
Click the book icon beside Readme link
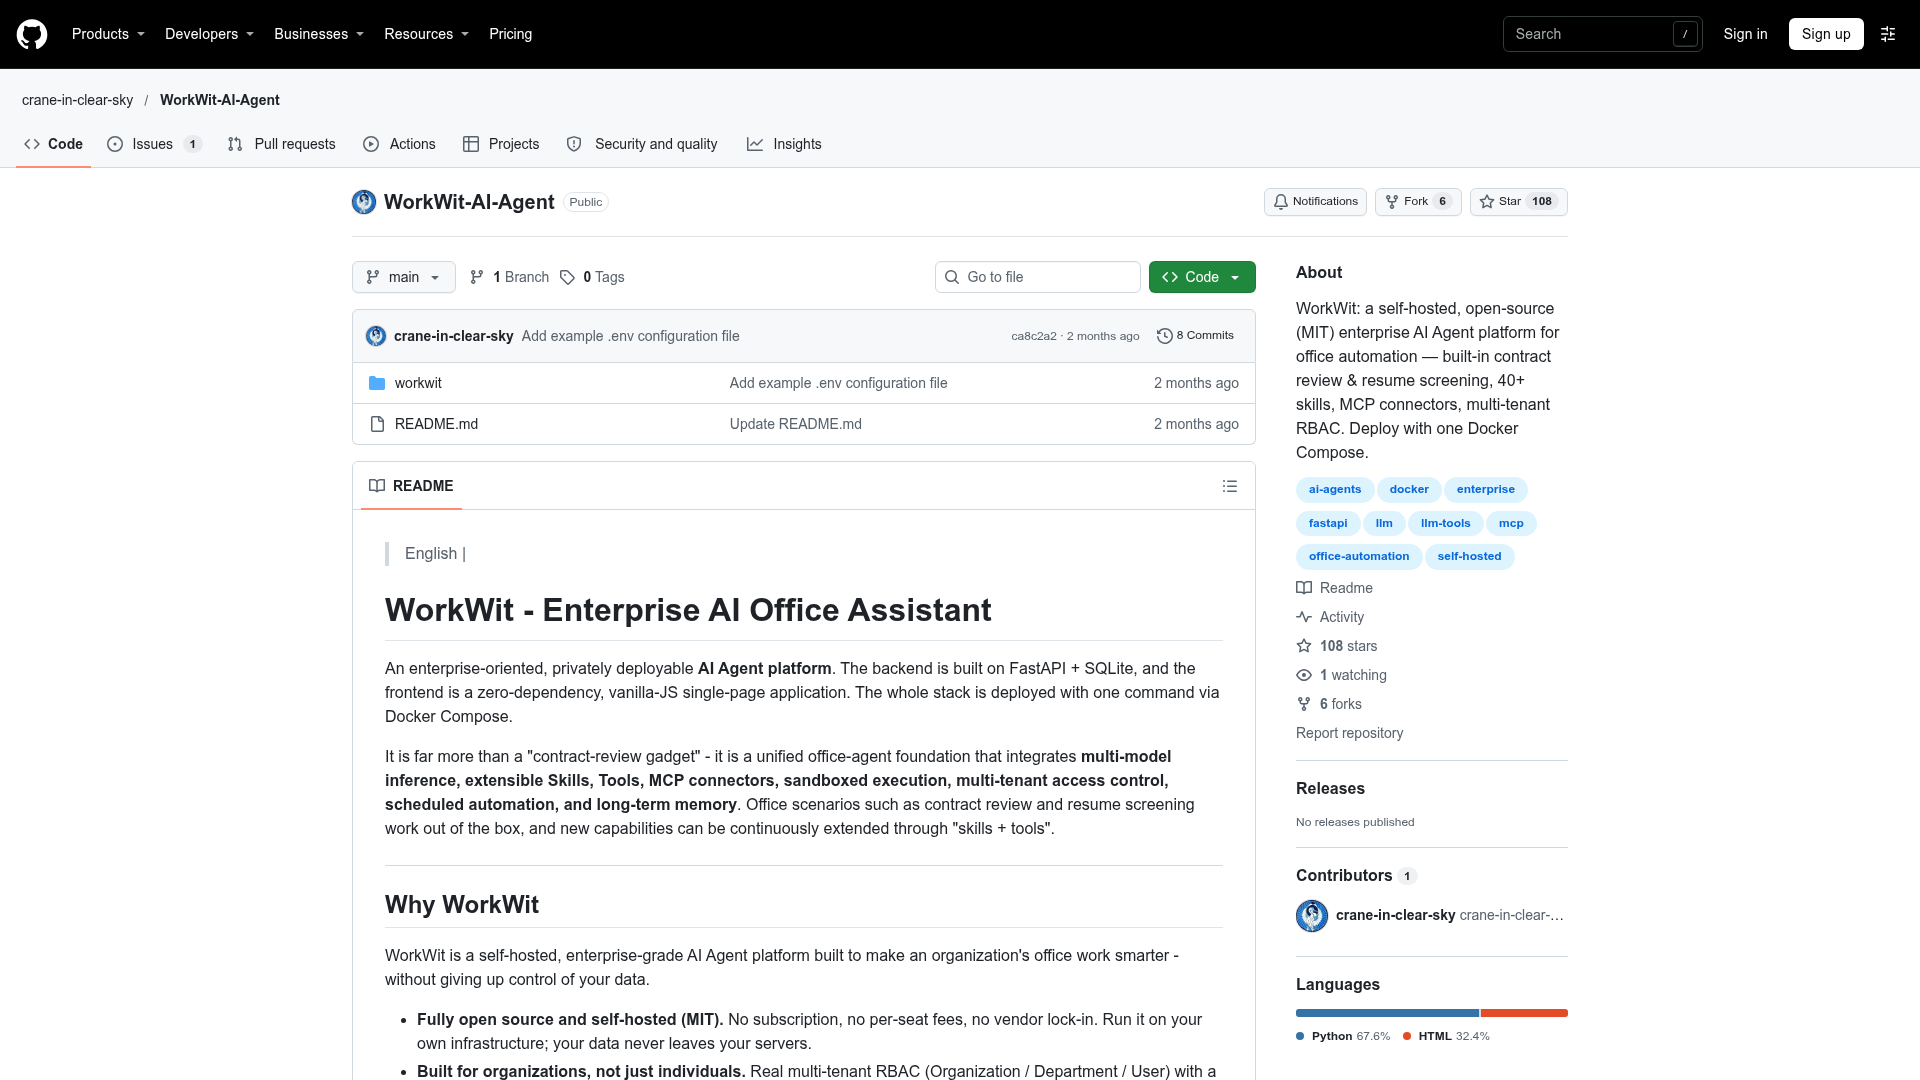1304,588
